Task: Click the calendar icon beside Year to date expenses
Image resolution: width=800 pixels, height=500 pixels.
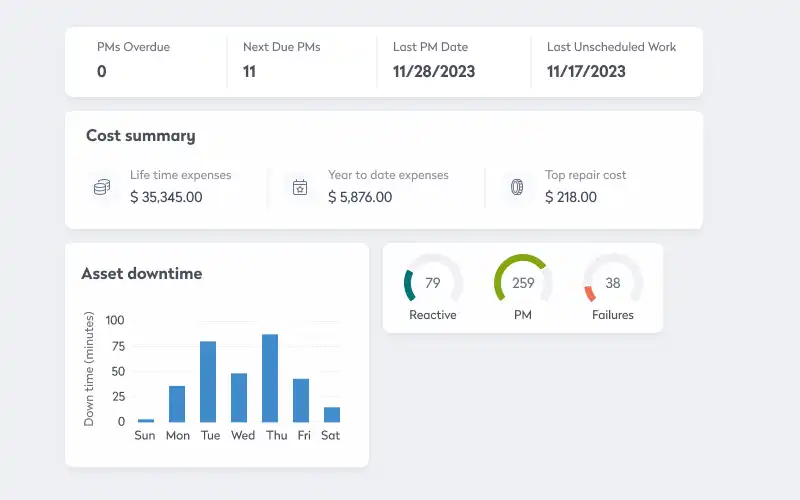Action: pos(299,187)
